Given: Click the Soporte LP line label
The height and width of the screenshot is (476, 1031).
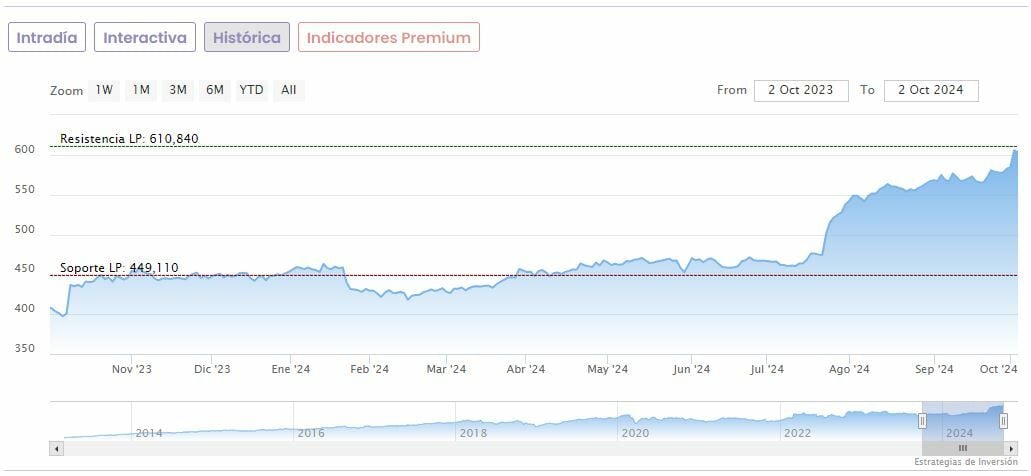Looking at the screenshot, I should click(x=119, y=268).
